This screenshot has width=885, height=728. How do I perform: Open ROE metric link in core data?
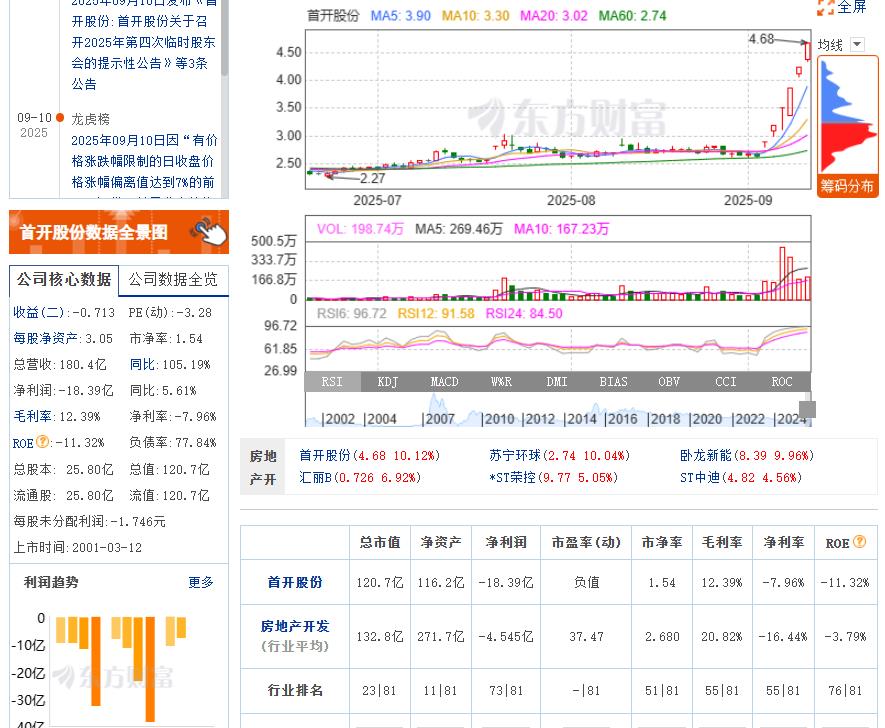point(23,443)
